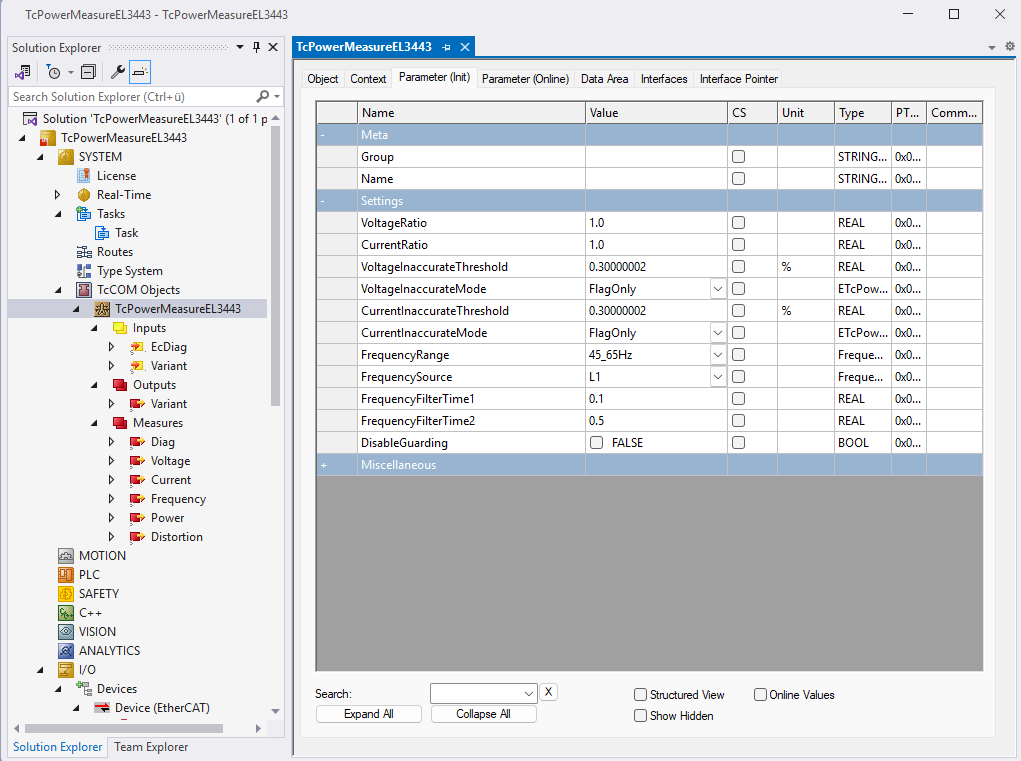This screenshot has height=761, width=1021.
Task: Toggle the Online Values checkbox
Action: (x=760, y=695)
